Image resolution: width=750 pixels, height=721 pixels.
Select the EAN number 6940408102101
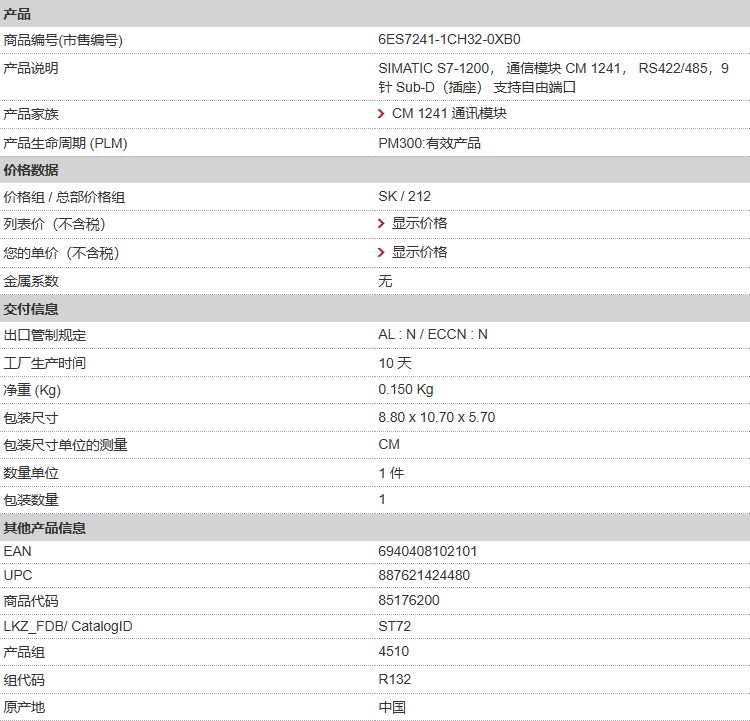tap(428, 551)
